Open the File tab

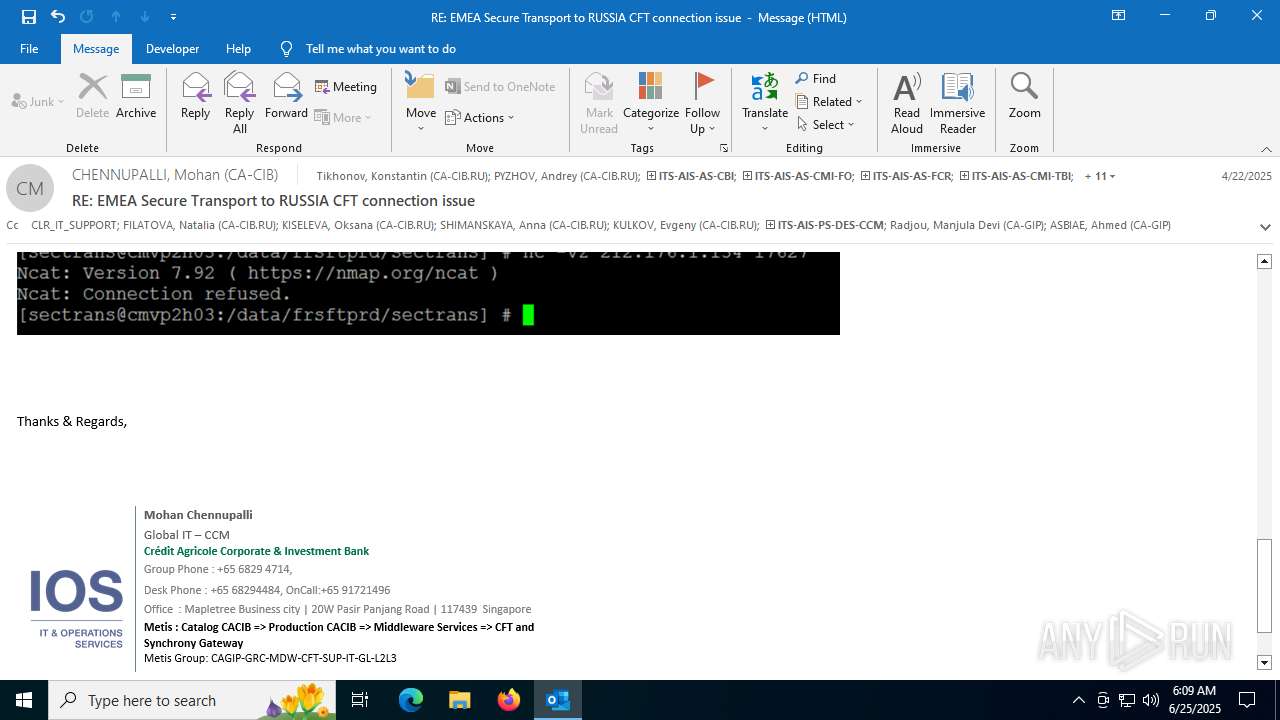pos(29,49)
